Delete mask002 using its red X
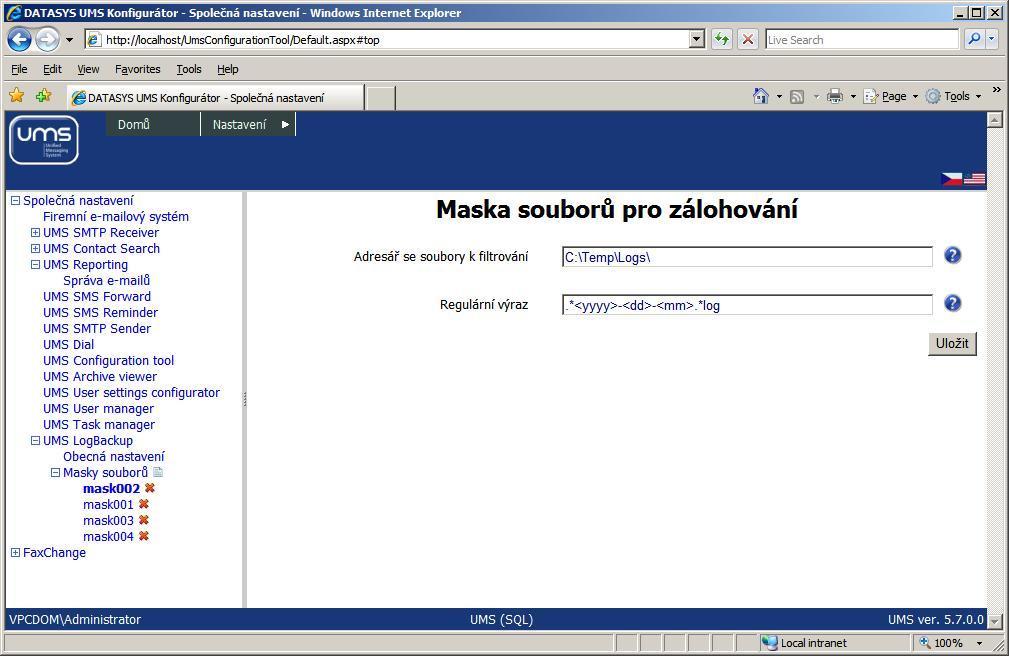The height and width of the screenshot is (656, 1009). [x=150, y=488]
